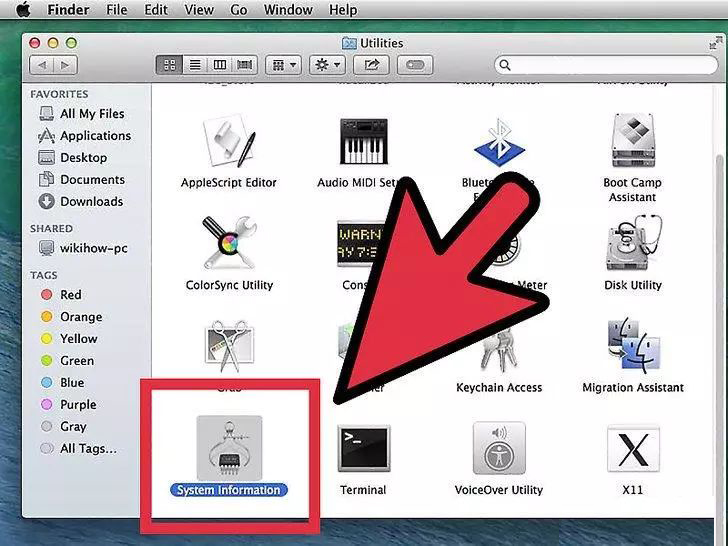This screenshot has height=546, width=728.
Task: Open the Window menu
Action: click(x=288, y=10)
